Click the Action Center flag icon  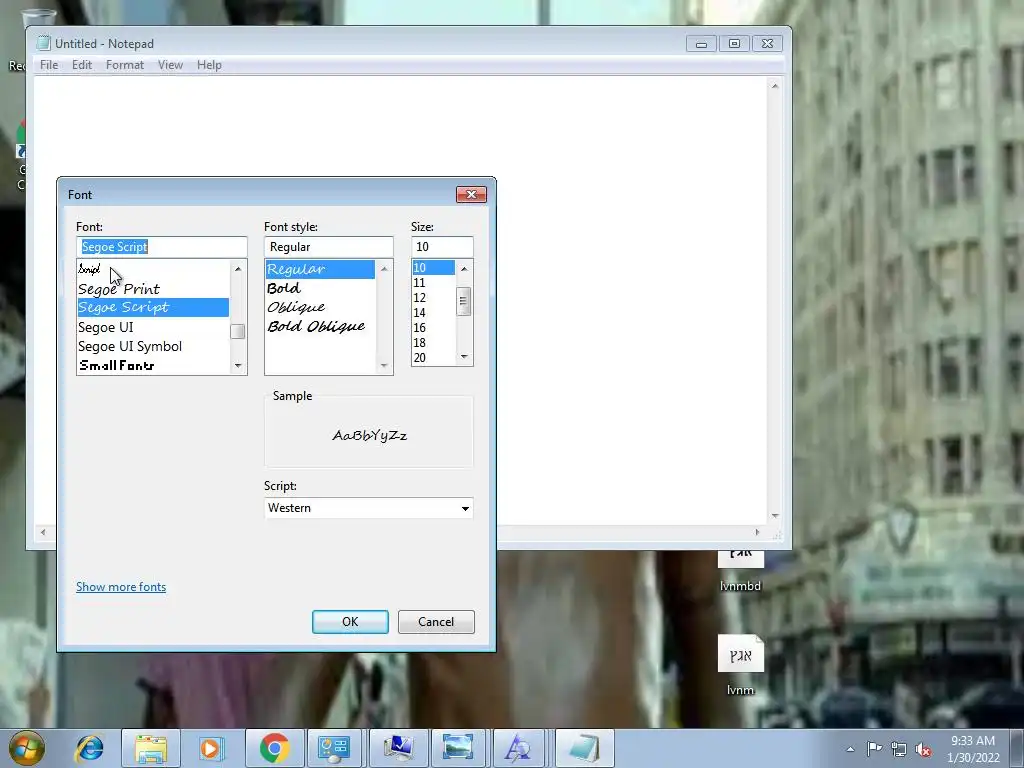874,749
